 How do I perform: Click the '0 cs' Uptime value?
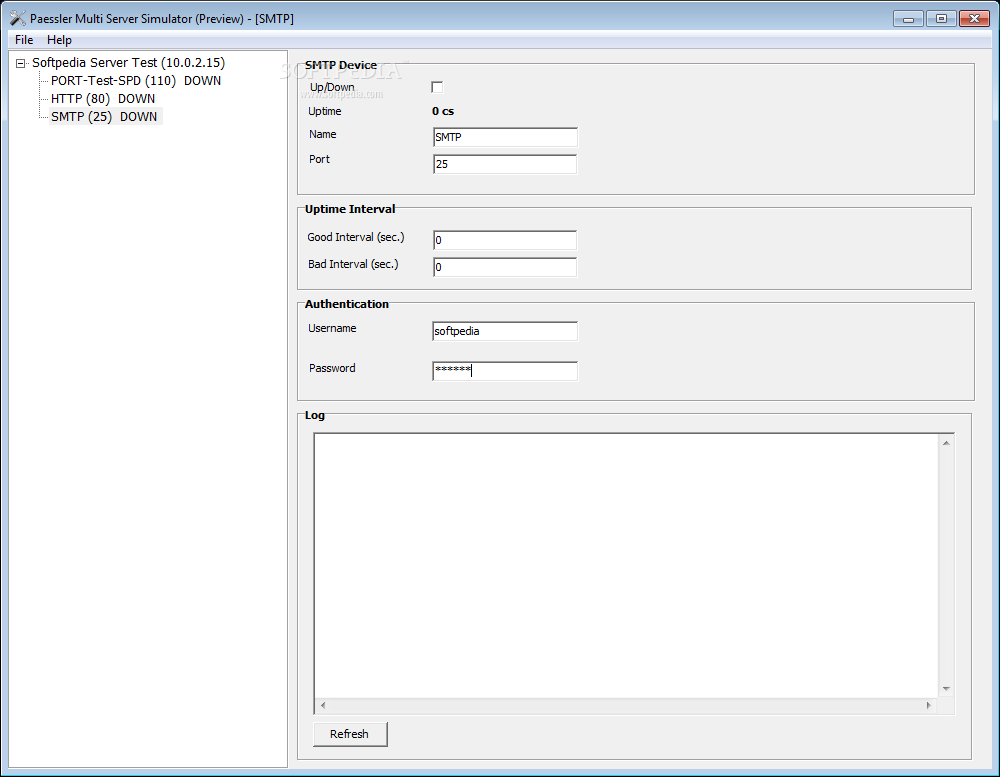pos(443,111)
